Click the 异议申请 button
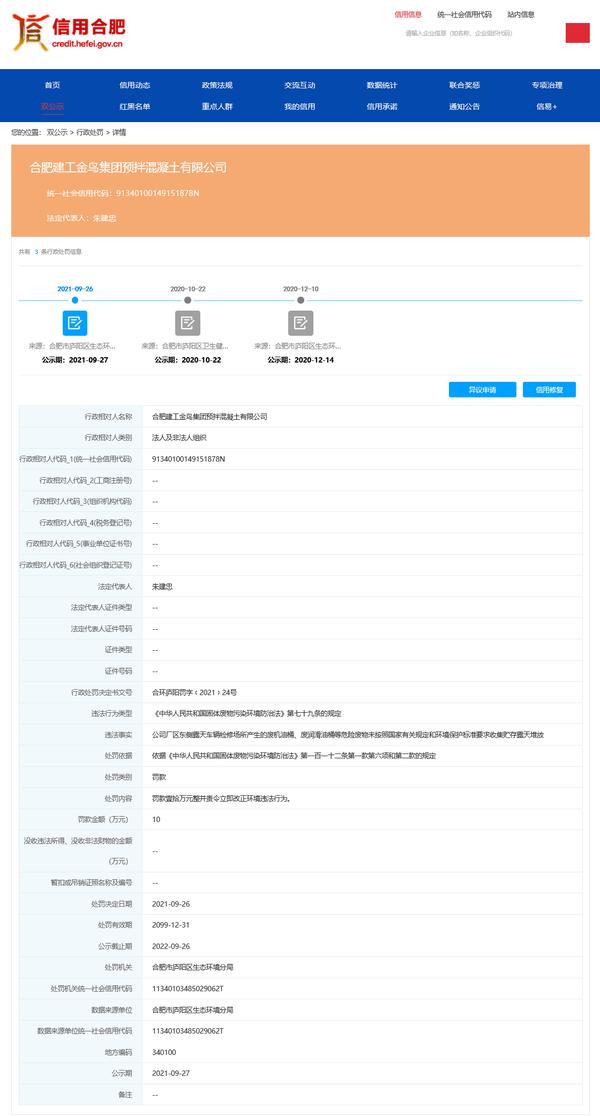Image resolution: width=600 pixels, height=1116 pixels. pos(482,390)
